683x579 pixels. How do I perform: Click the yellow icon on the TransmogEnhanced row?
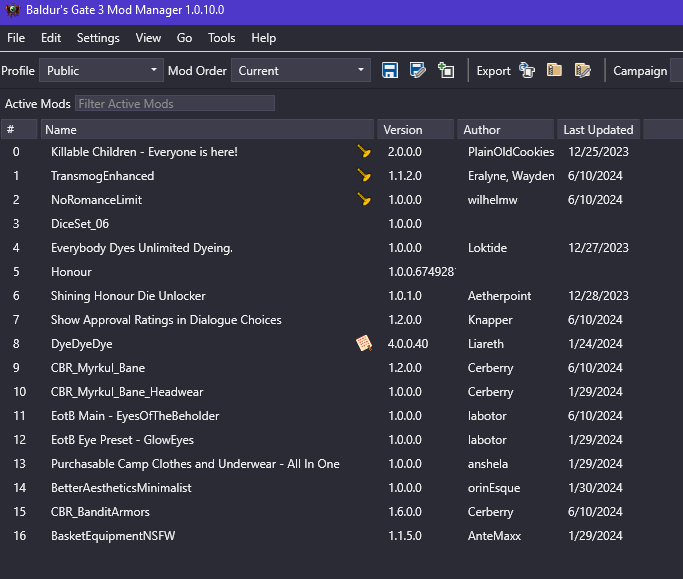364,175
